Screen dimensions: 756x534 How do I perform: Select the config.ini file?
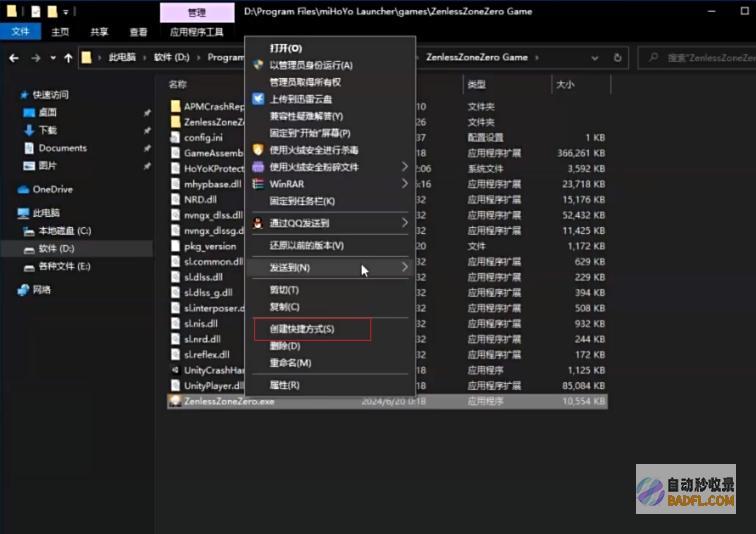coord(203,138)
